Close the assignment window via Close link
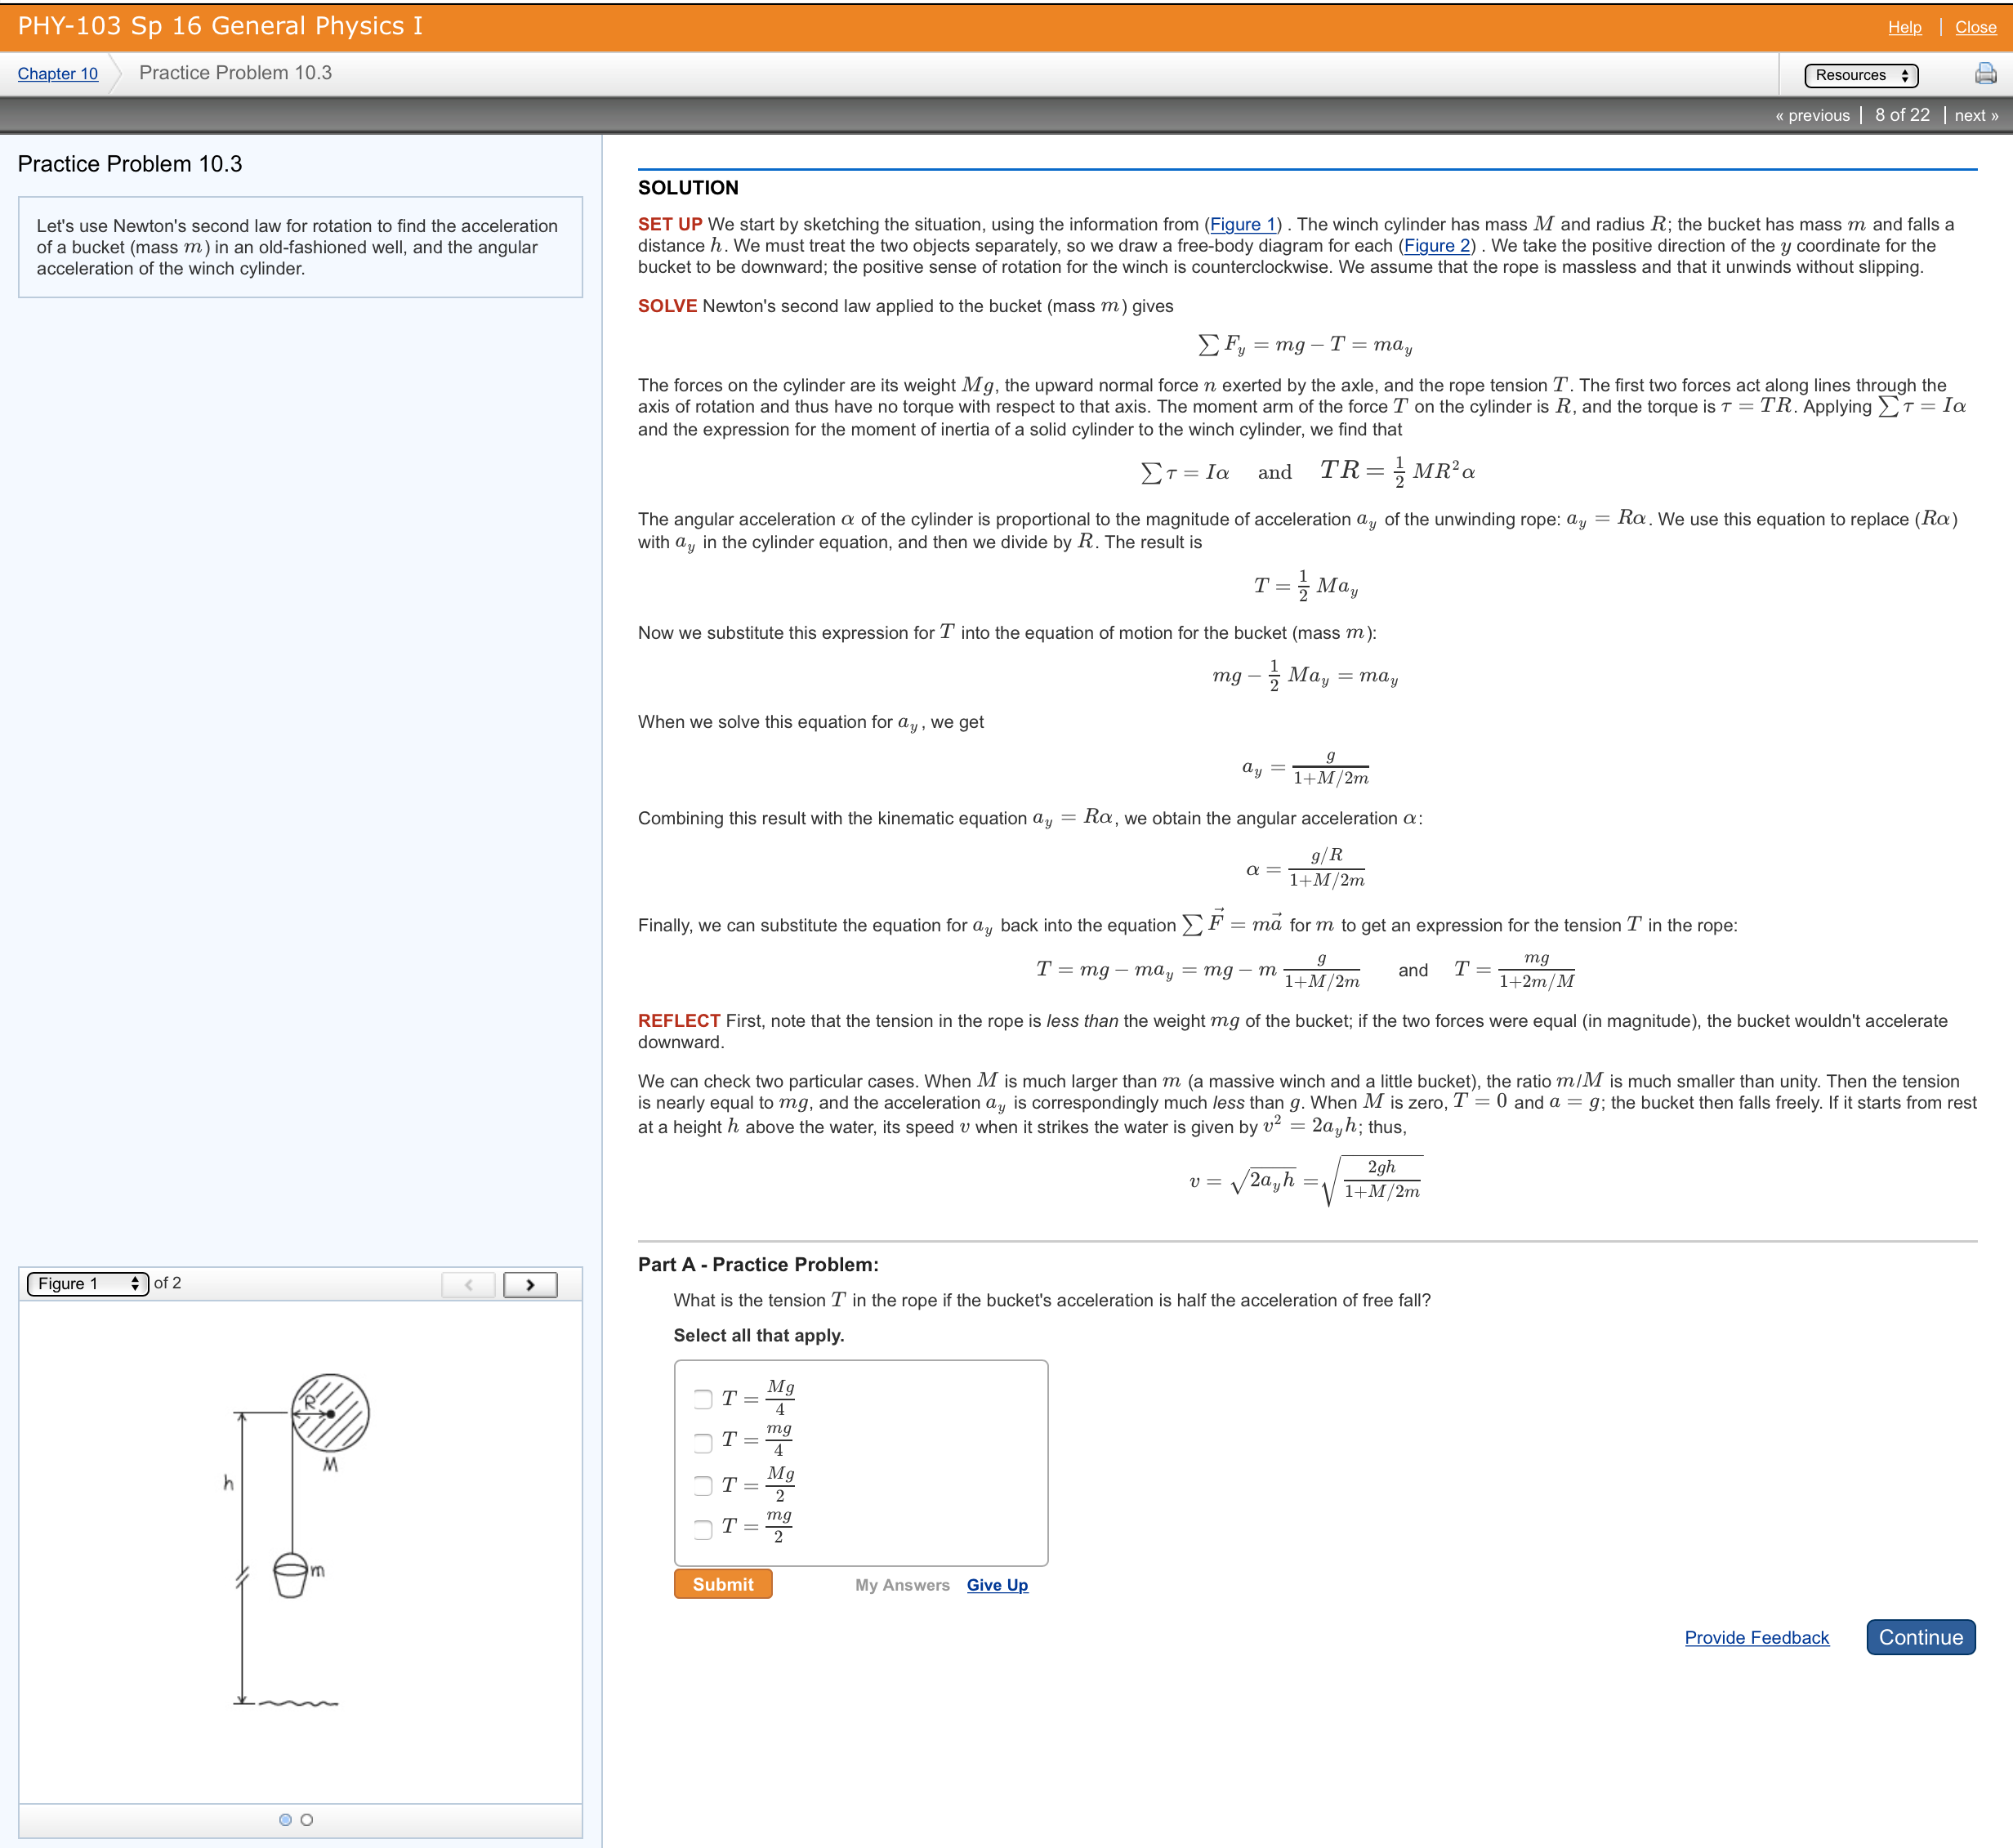Viewport: 2013px width, 1848px height. click(x=1975, y=27)
